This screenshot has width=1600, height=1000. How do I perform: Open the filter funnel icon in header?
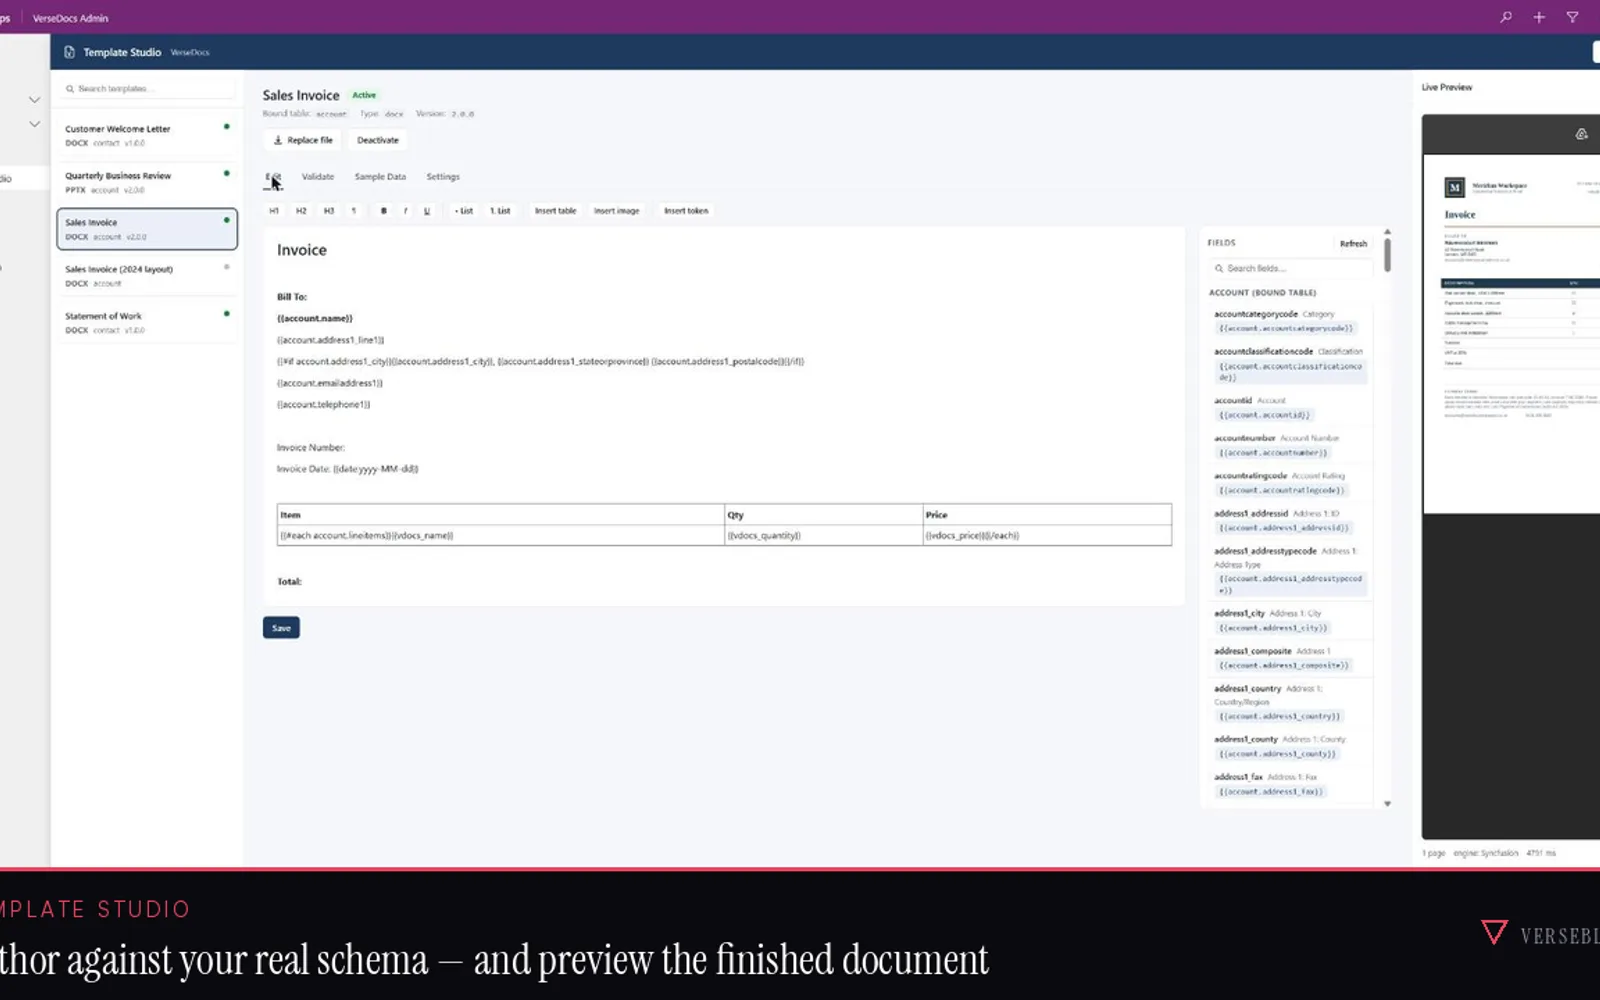point(1572,17)
